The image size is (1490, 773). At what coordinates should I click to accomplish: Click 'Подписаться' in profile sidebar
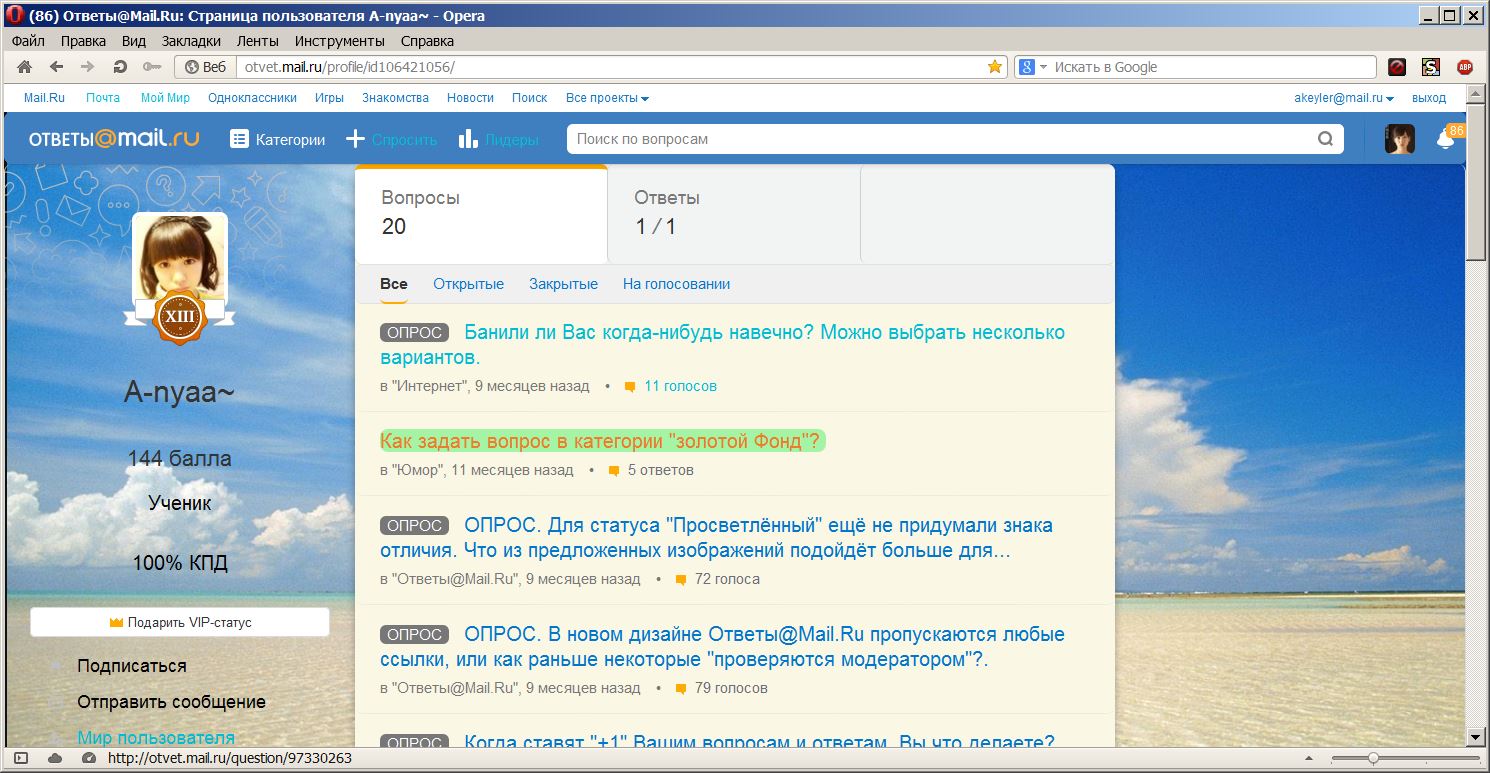(132, 666)
